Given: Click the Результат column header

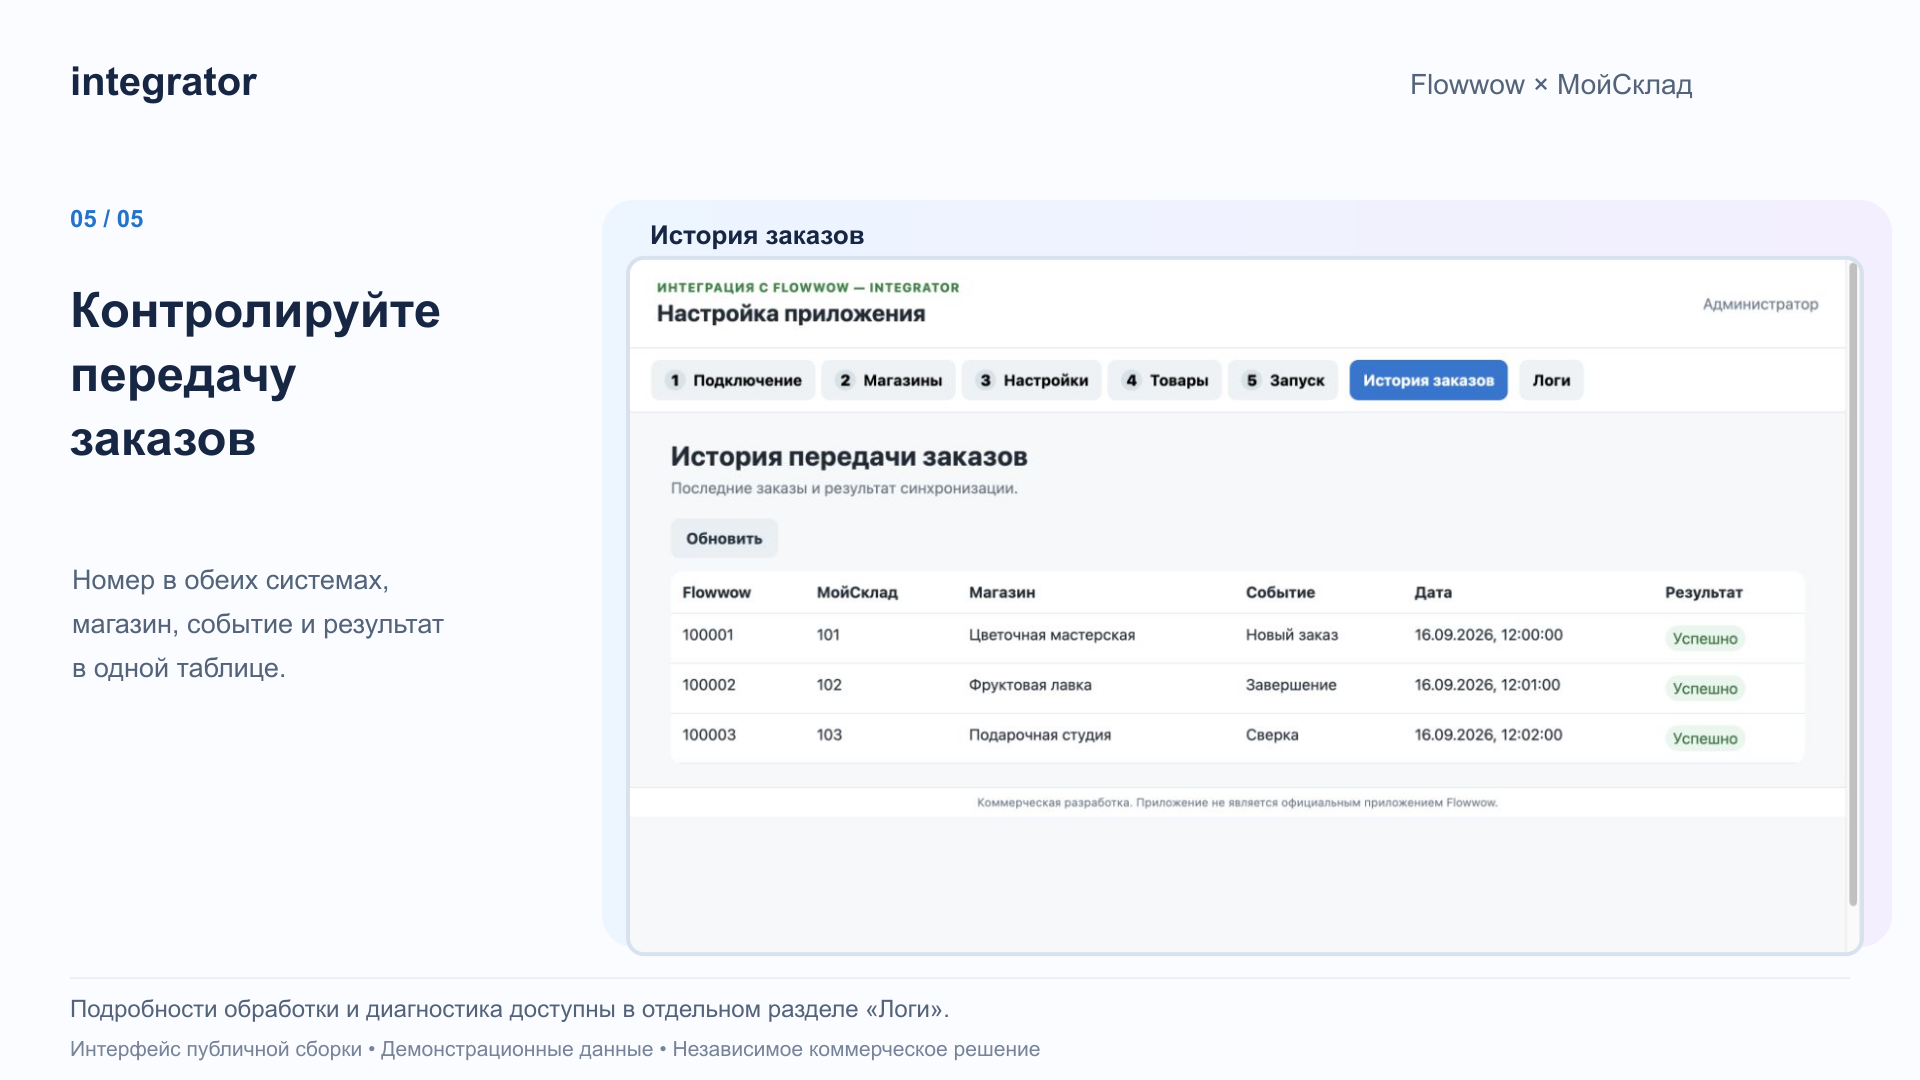Looking at the screenshot, I should pos(1704,592).
